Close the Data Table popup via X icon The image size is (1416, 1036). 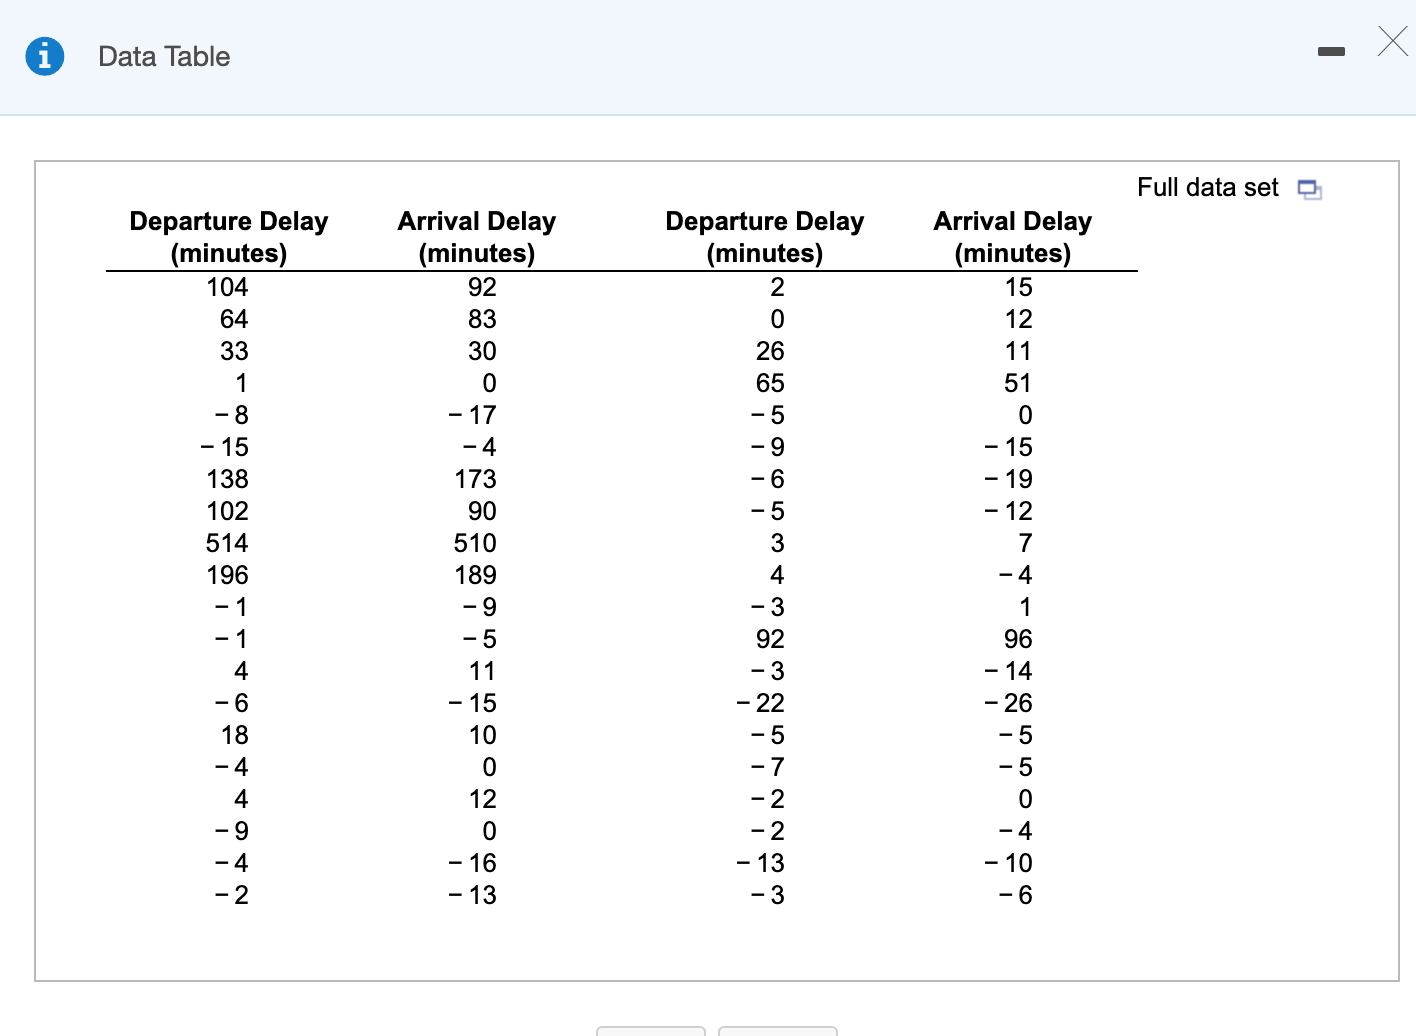click(1392, 42)
